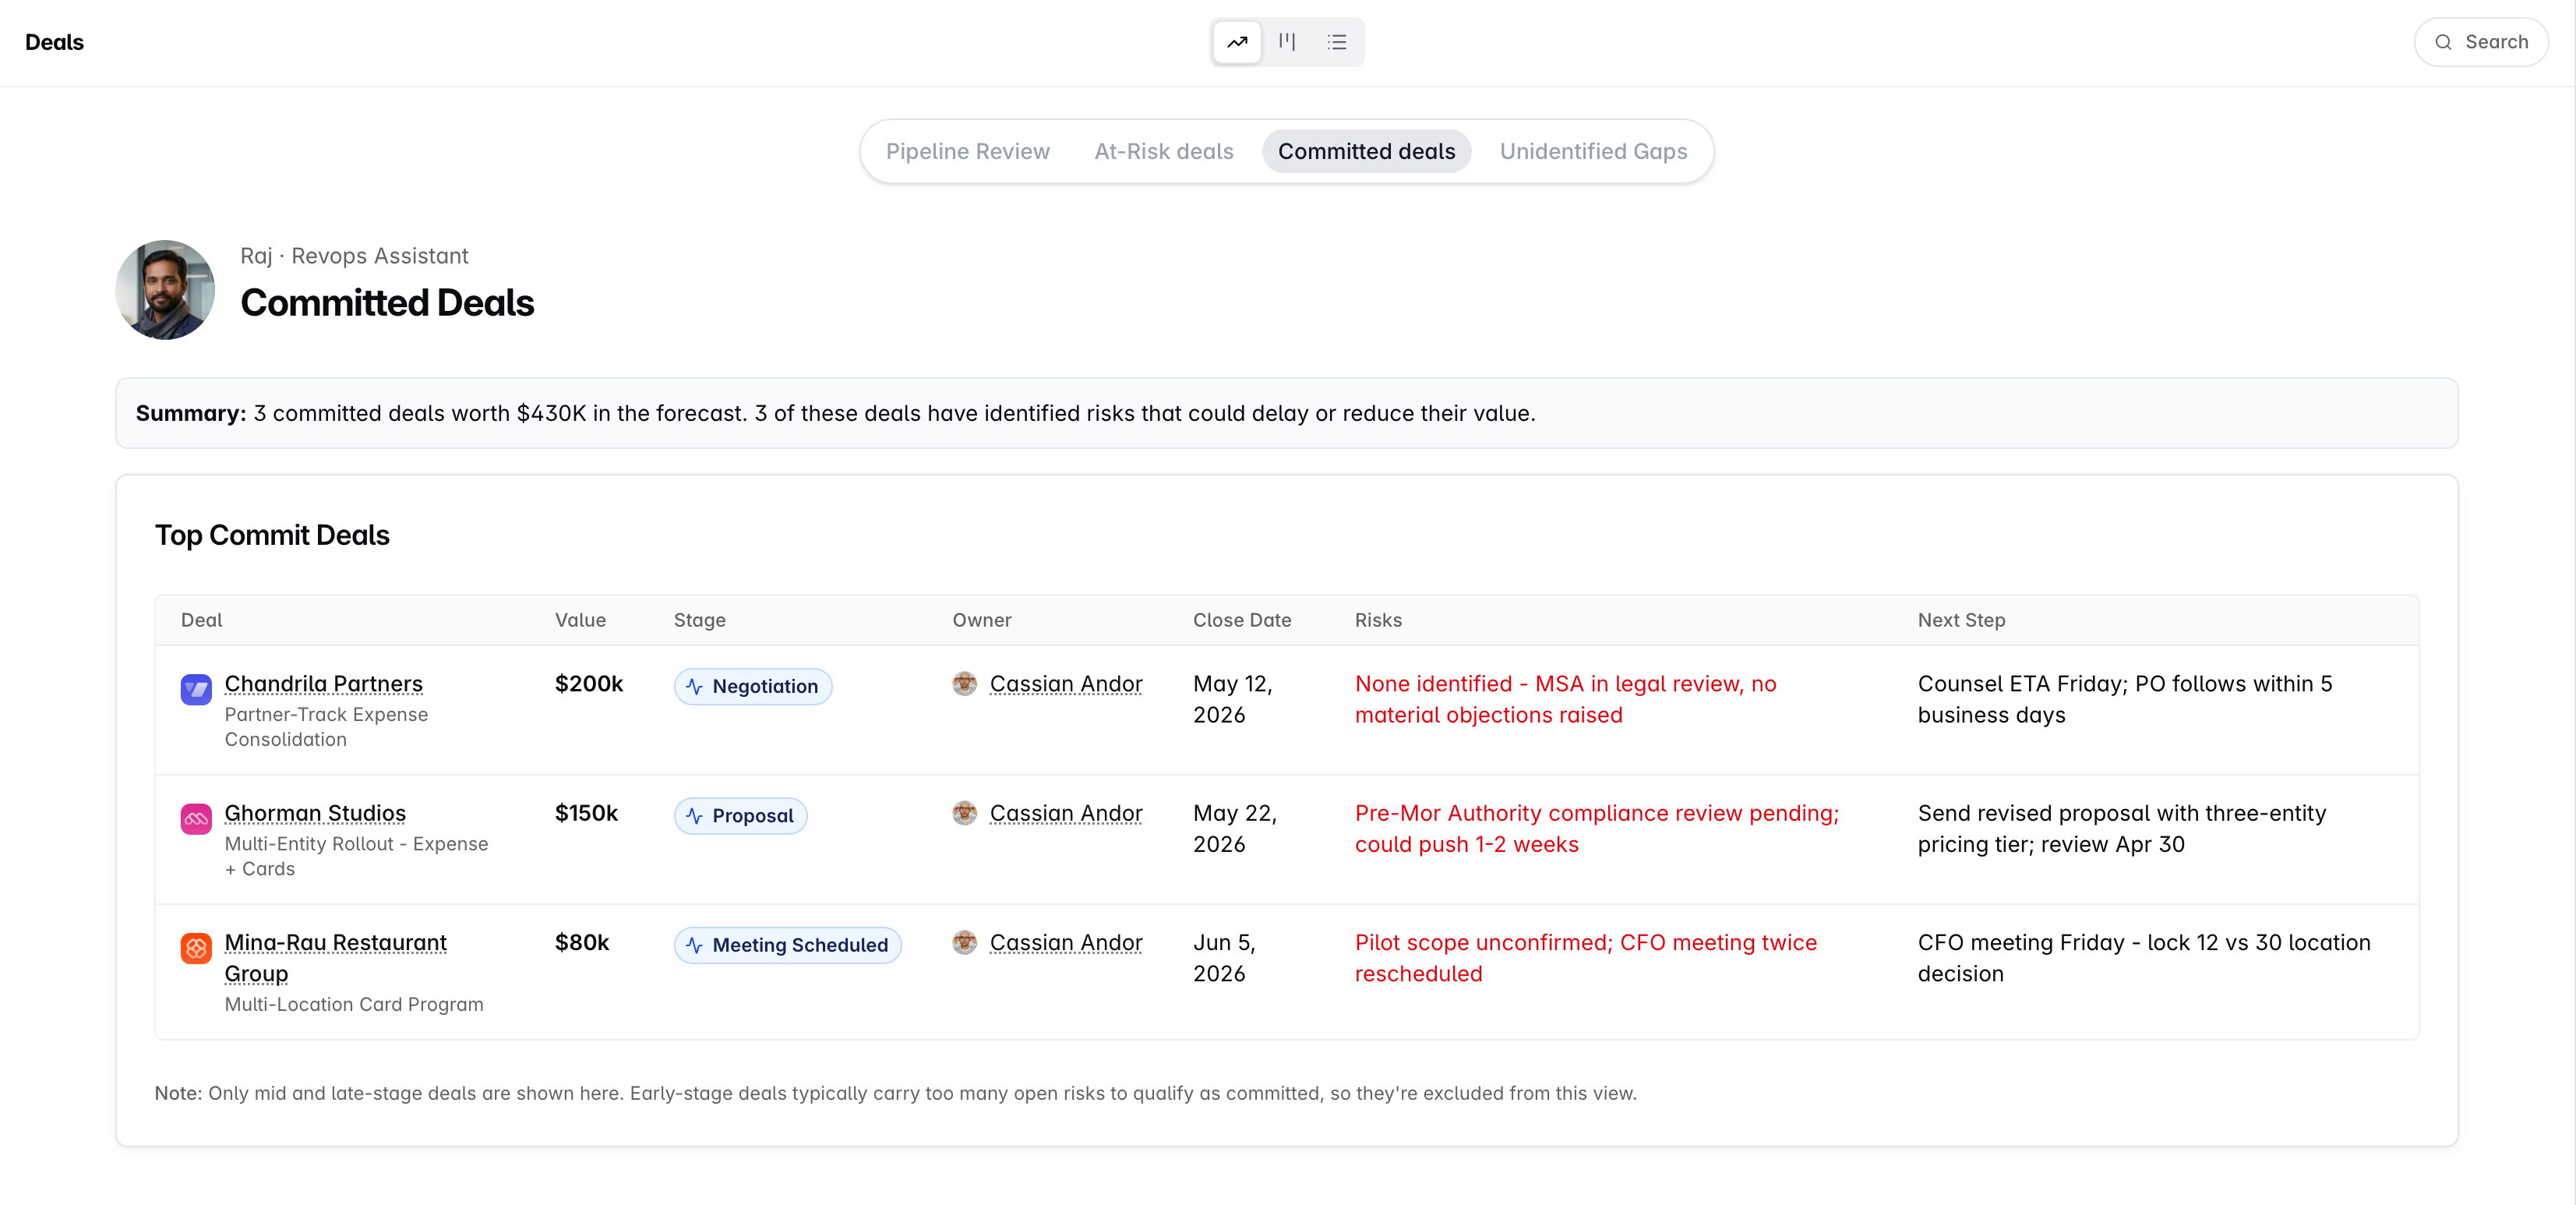Open the Chandrila Partners deal link
This screenshot has width=2576, height=1205.
[323, 683]
